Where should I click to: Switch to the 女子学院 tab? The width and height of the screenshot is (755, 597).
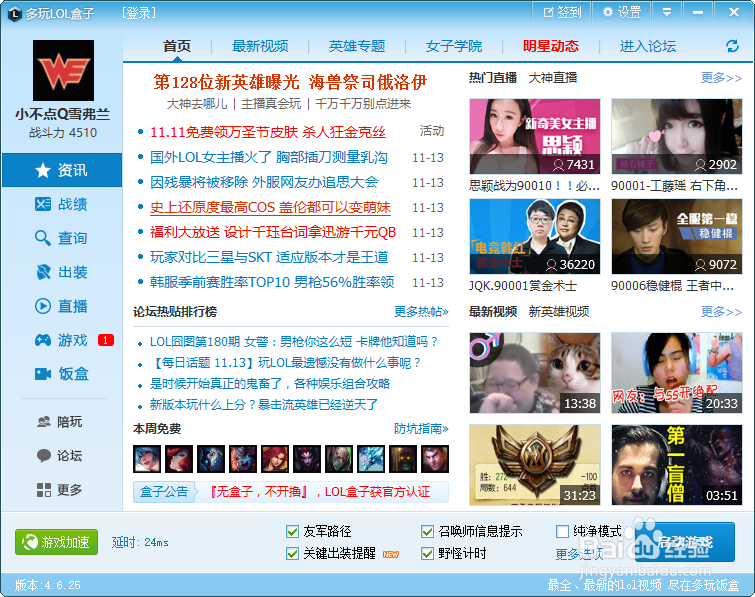[454, 46]
